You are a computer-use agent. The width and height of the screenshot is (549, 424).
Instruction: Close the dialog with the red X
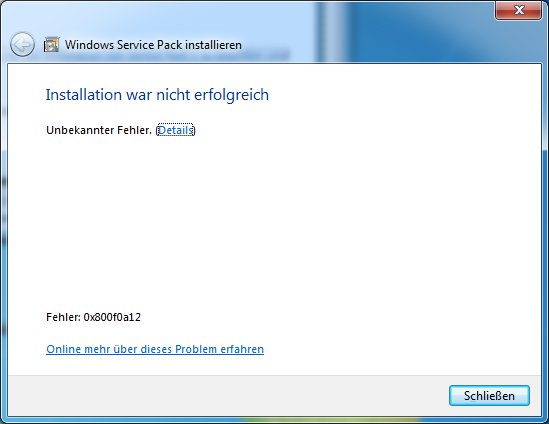tap(519, 10)
